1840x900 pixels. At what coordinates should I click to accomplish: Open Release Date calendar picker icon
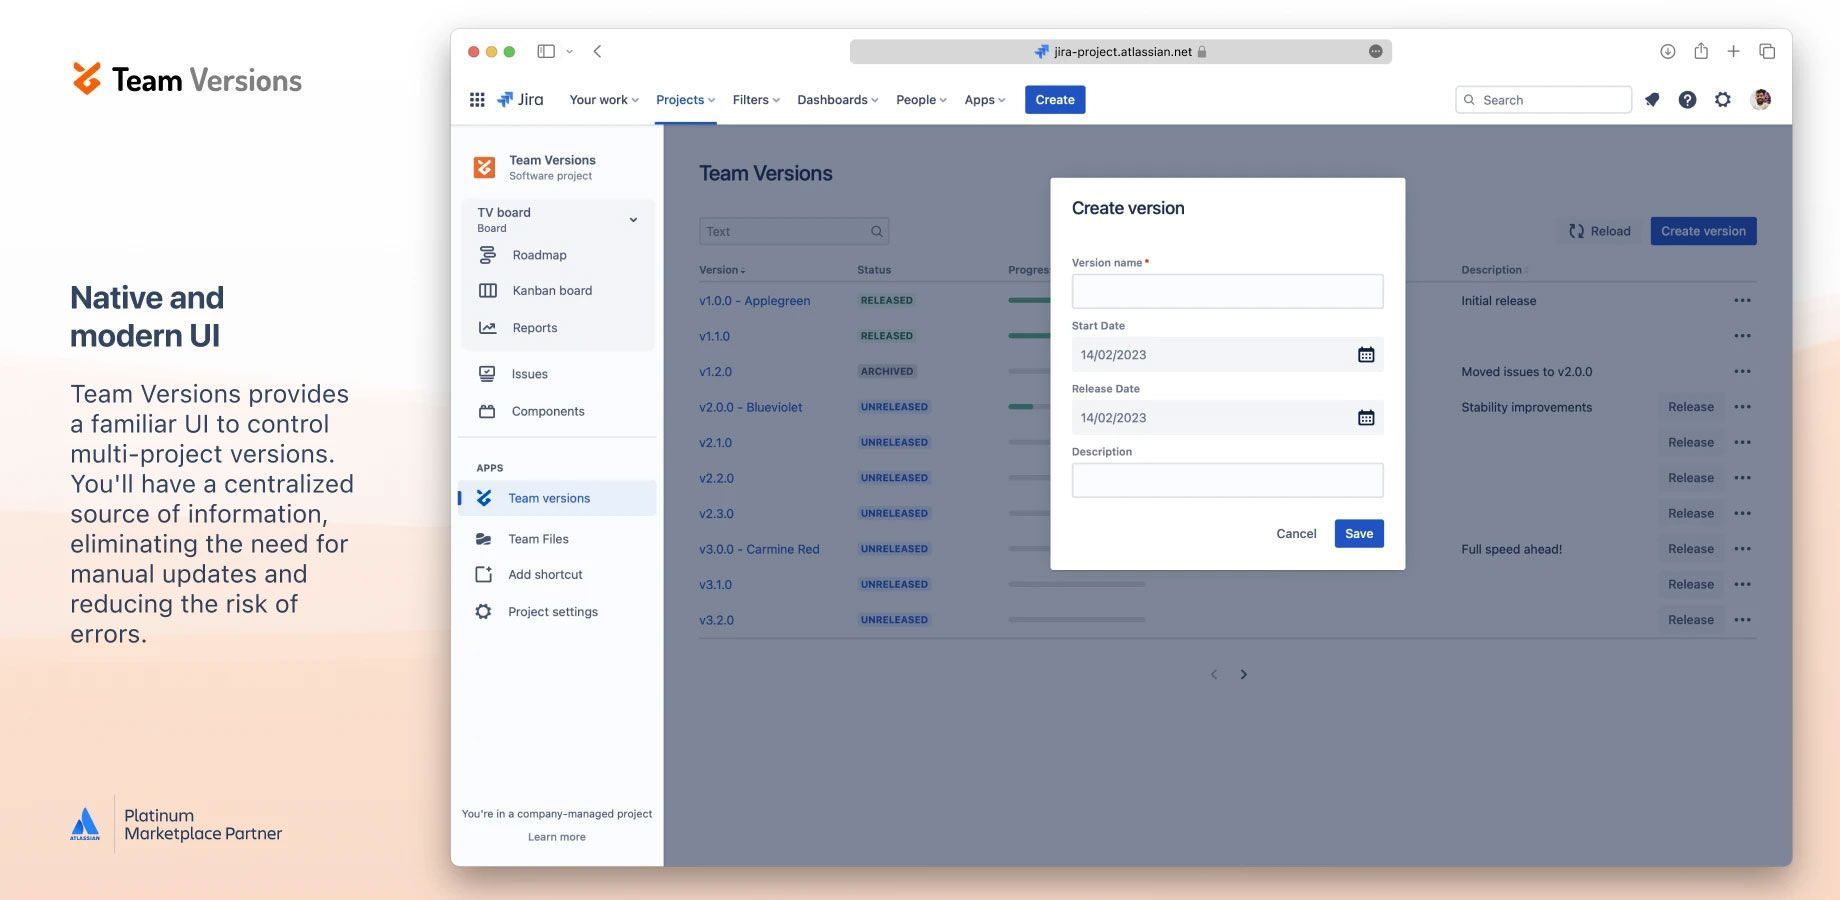[x=1366, y=418]
